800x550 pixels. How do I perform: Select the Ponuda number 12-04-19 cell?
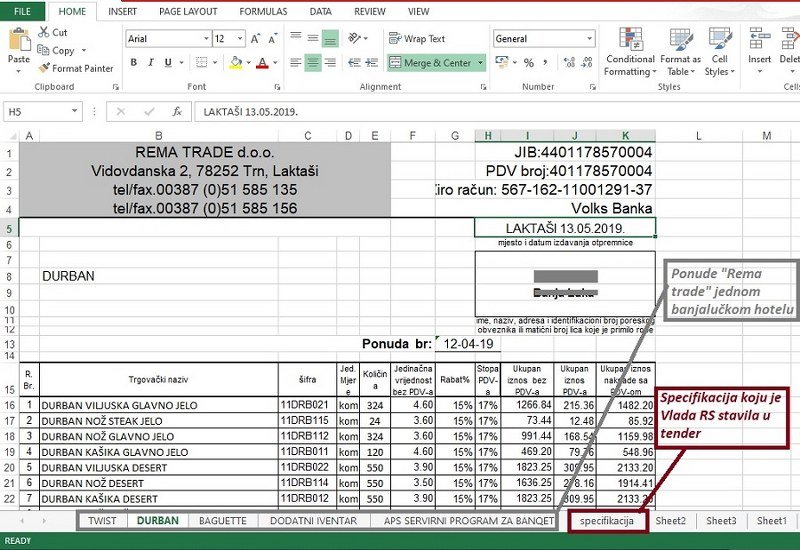coord(468,344)
